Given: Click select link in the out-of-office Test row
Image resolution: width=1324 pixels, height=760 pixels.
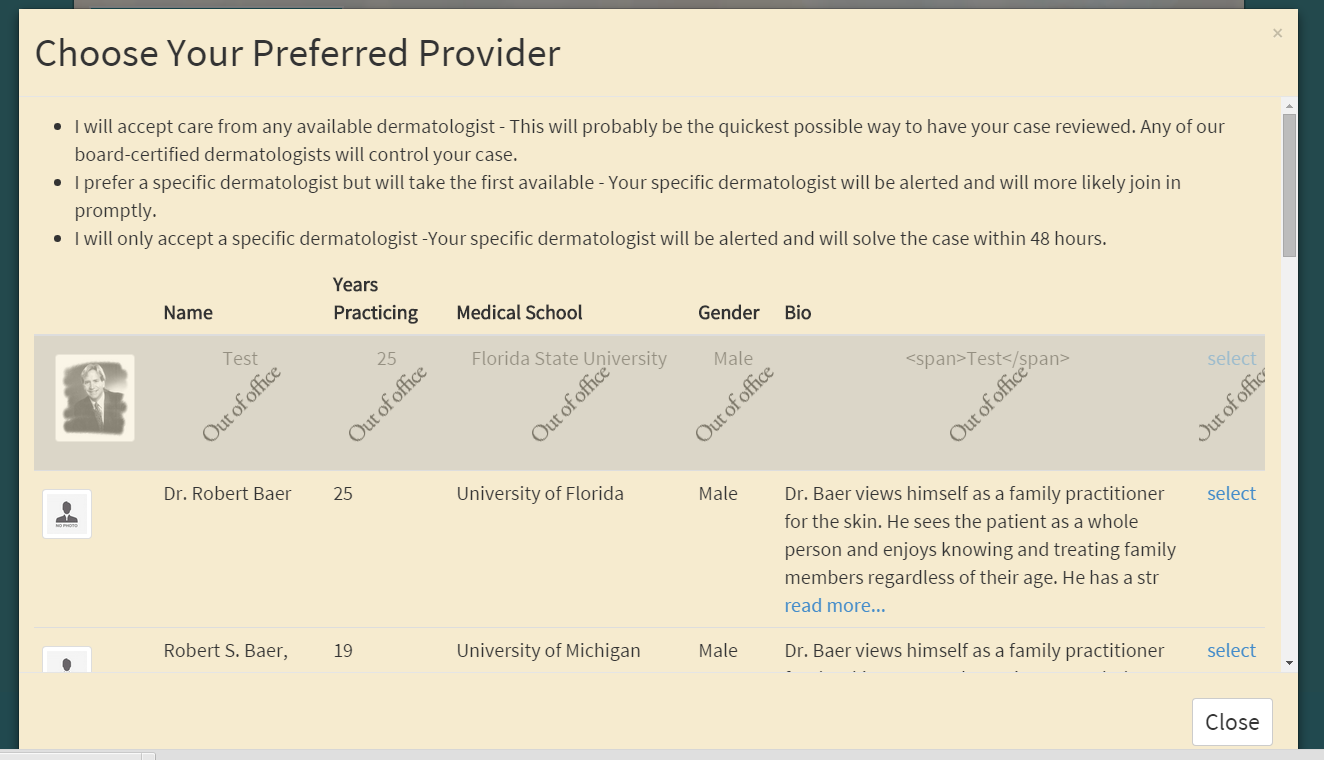Looking at the screenshot, I should 1231,359.
